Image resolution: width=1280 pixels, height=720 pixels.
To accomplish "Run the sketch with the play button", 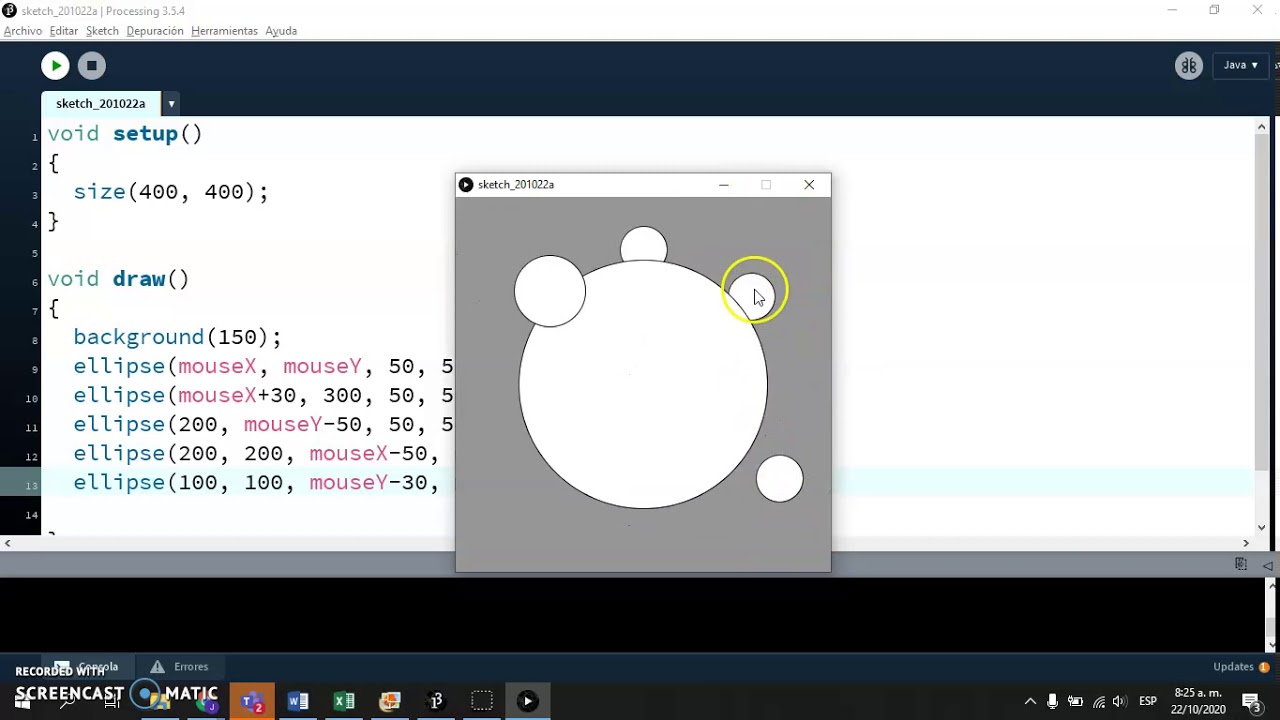I will pos(55,66).
